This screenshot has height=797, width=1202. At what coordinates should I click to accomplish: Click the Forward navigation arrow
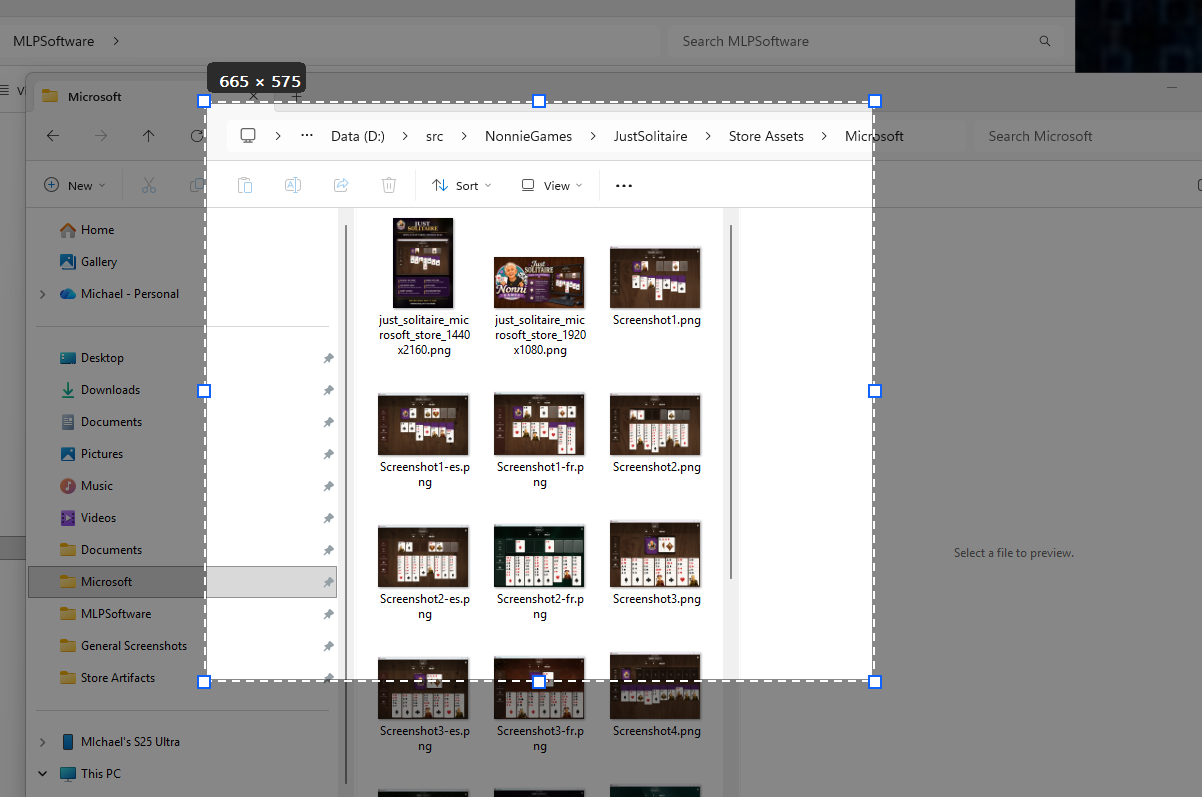click(x=101, y=136)
